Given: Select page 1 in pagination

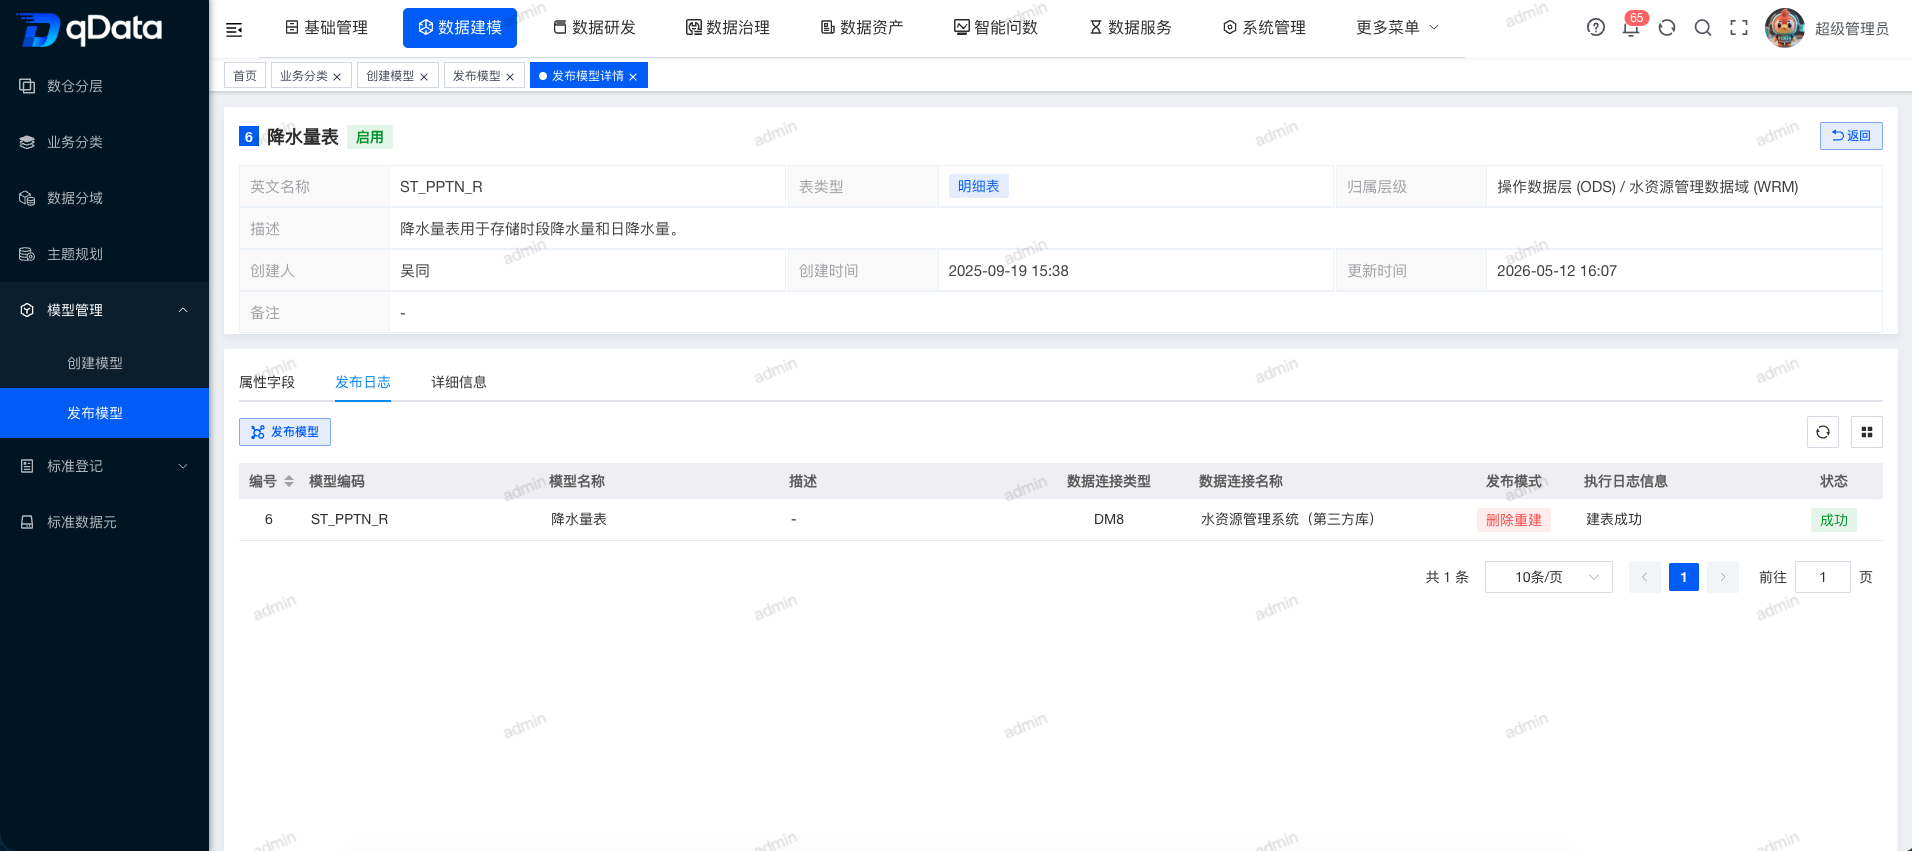Looking at the screenshot, I should point(1684,577).
